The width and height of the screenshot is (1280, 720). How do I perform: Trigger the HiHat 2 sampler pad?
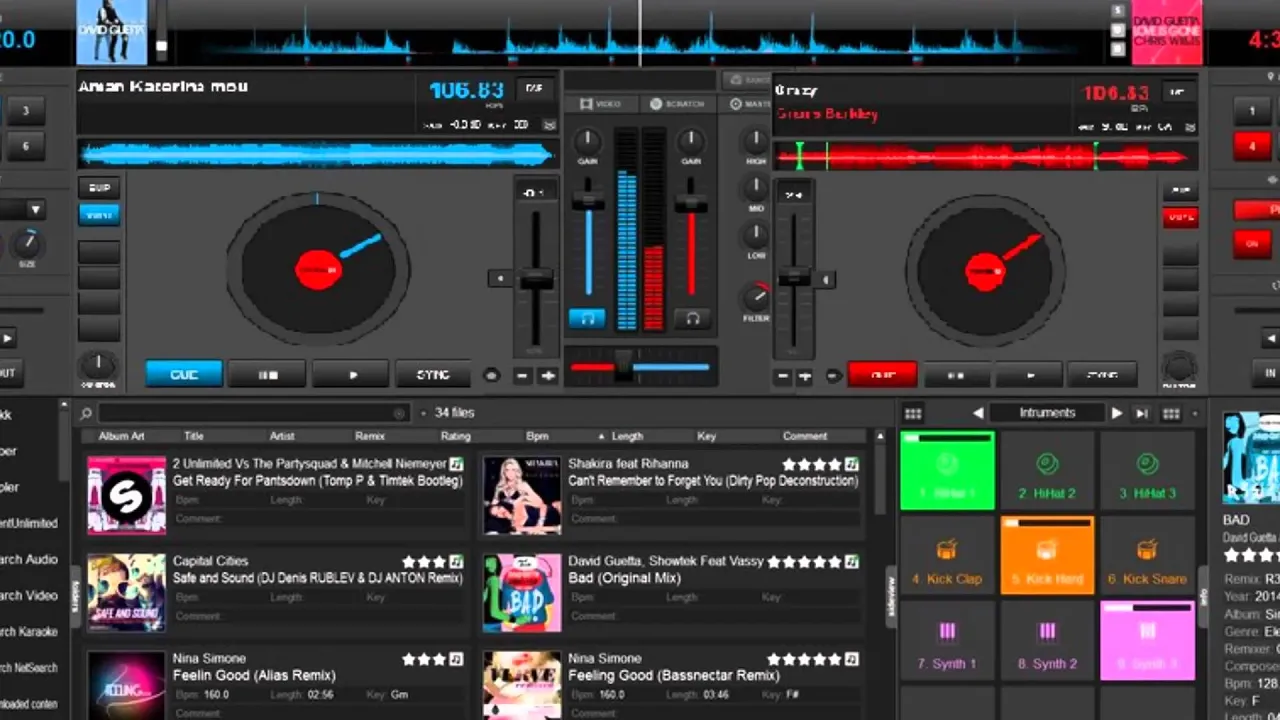pos(1047,471)
